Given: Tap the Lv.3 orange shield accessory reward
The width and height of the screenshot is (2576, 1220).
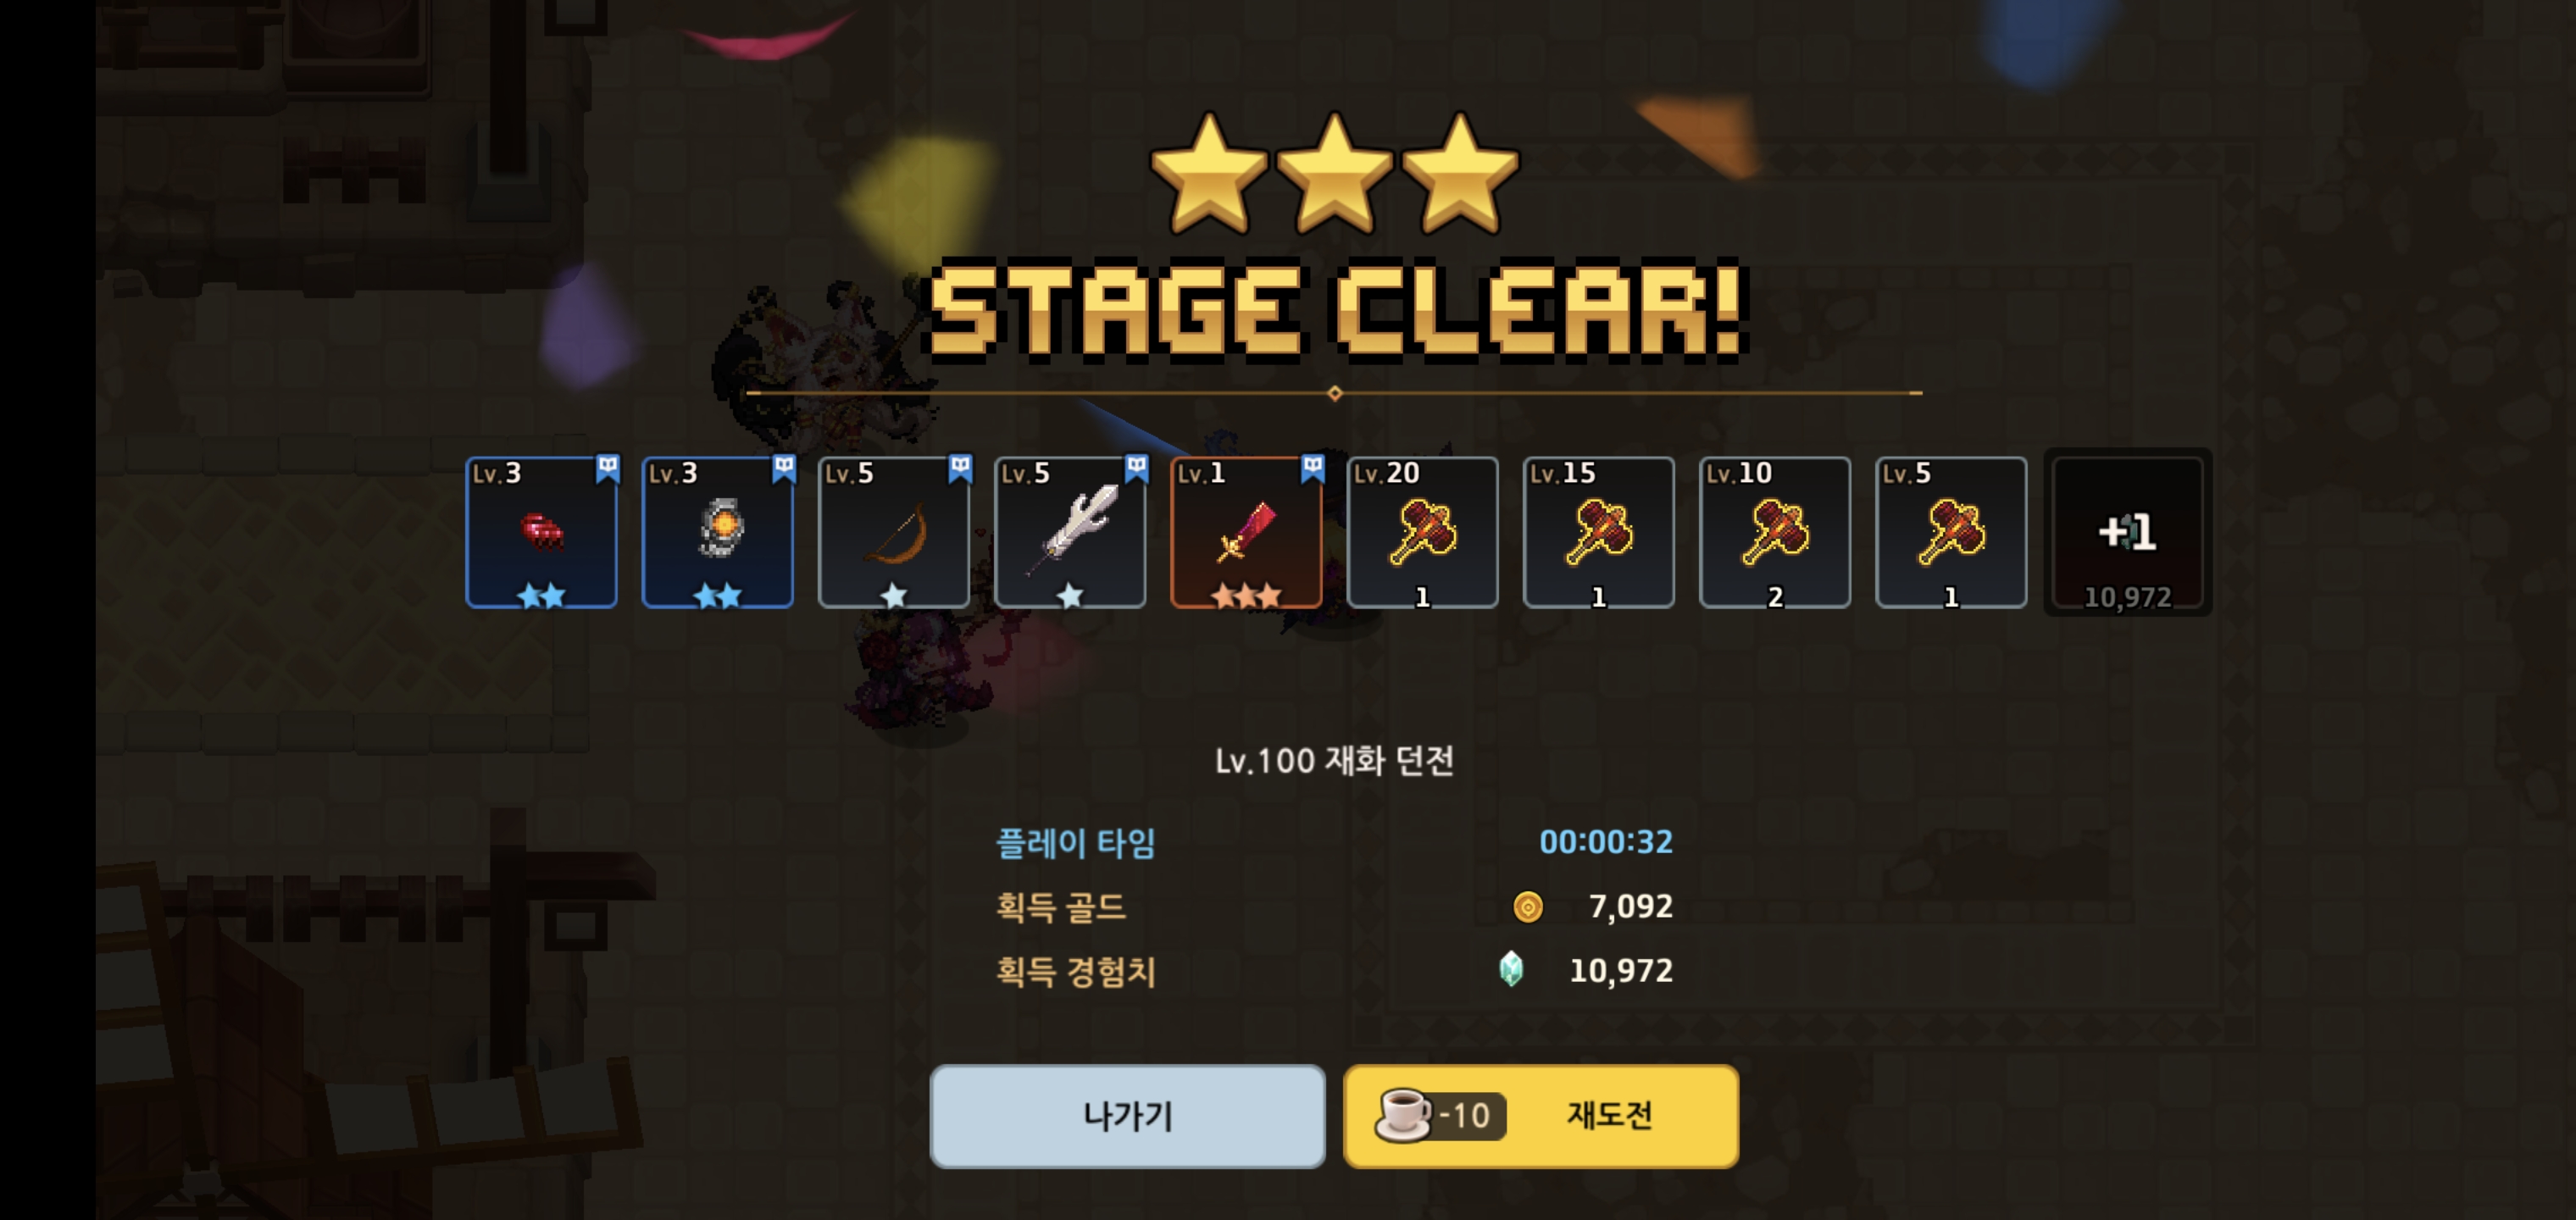Looking at the screenshot, I should [717, 532].
